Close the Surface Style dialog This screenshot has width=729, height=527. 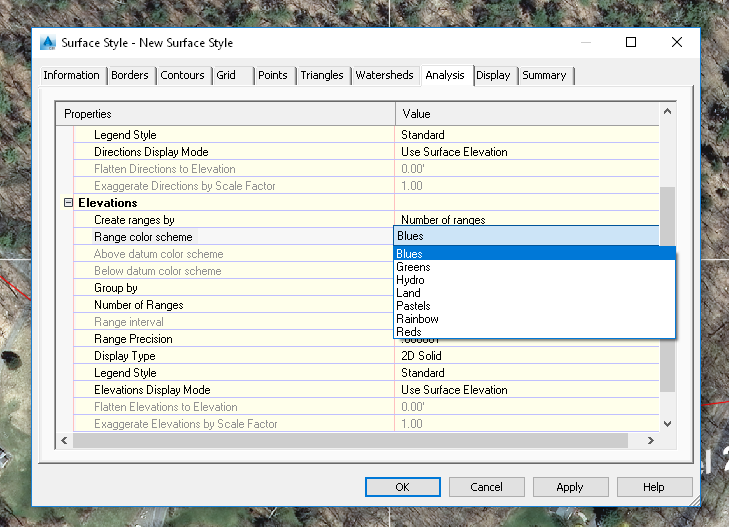677,42
